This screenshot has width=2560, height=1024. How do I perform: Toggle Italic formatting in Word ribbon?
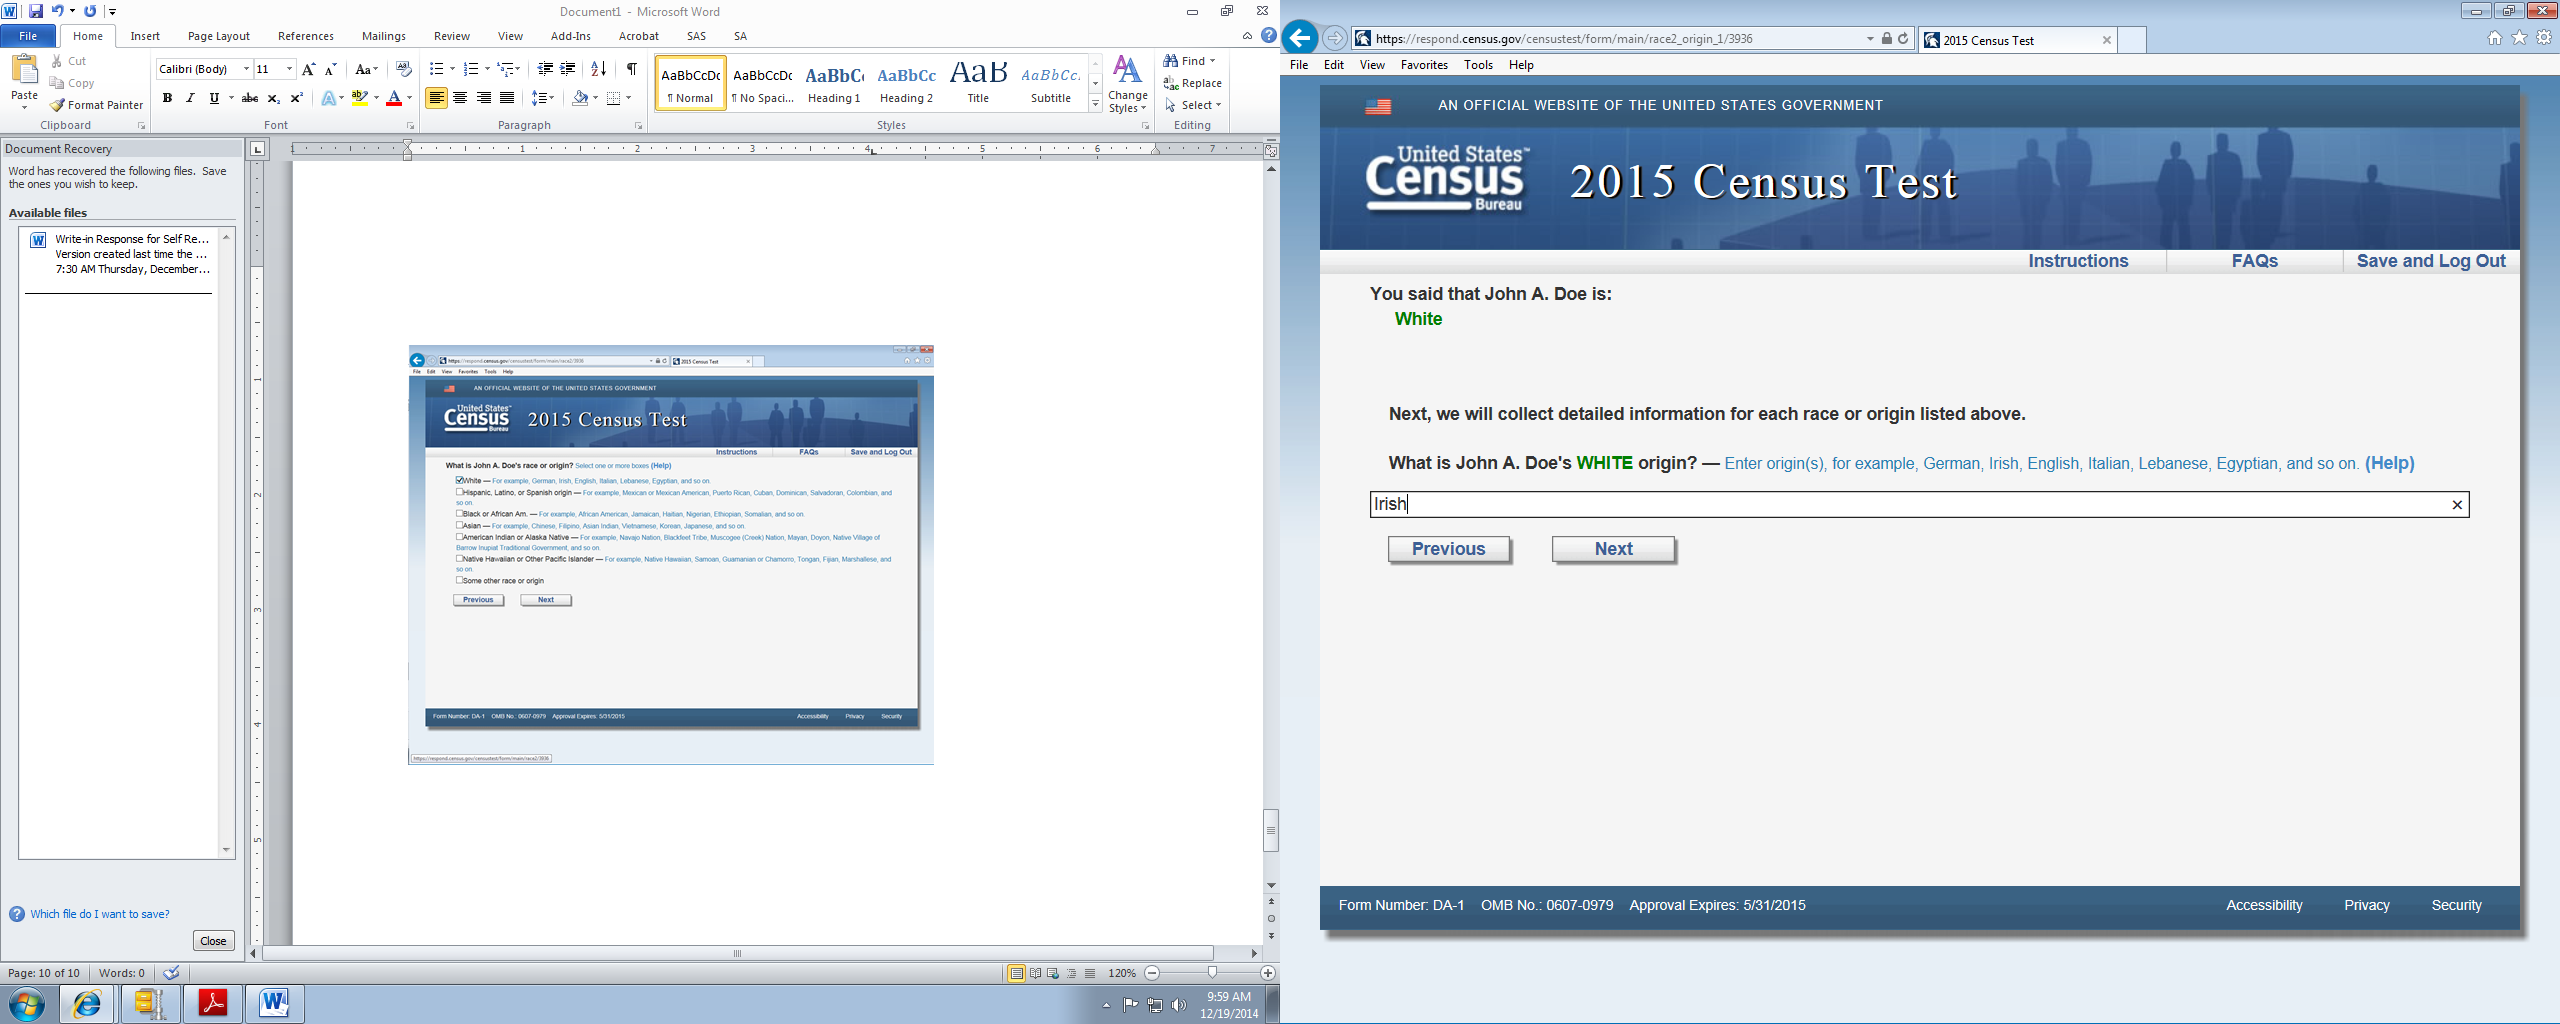tap(190, 98)
